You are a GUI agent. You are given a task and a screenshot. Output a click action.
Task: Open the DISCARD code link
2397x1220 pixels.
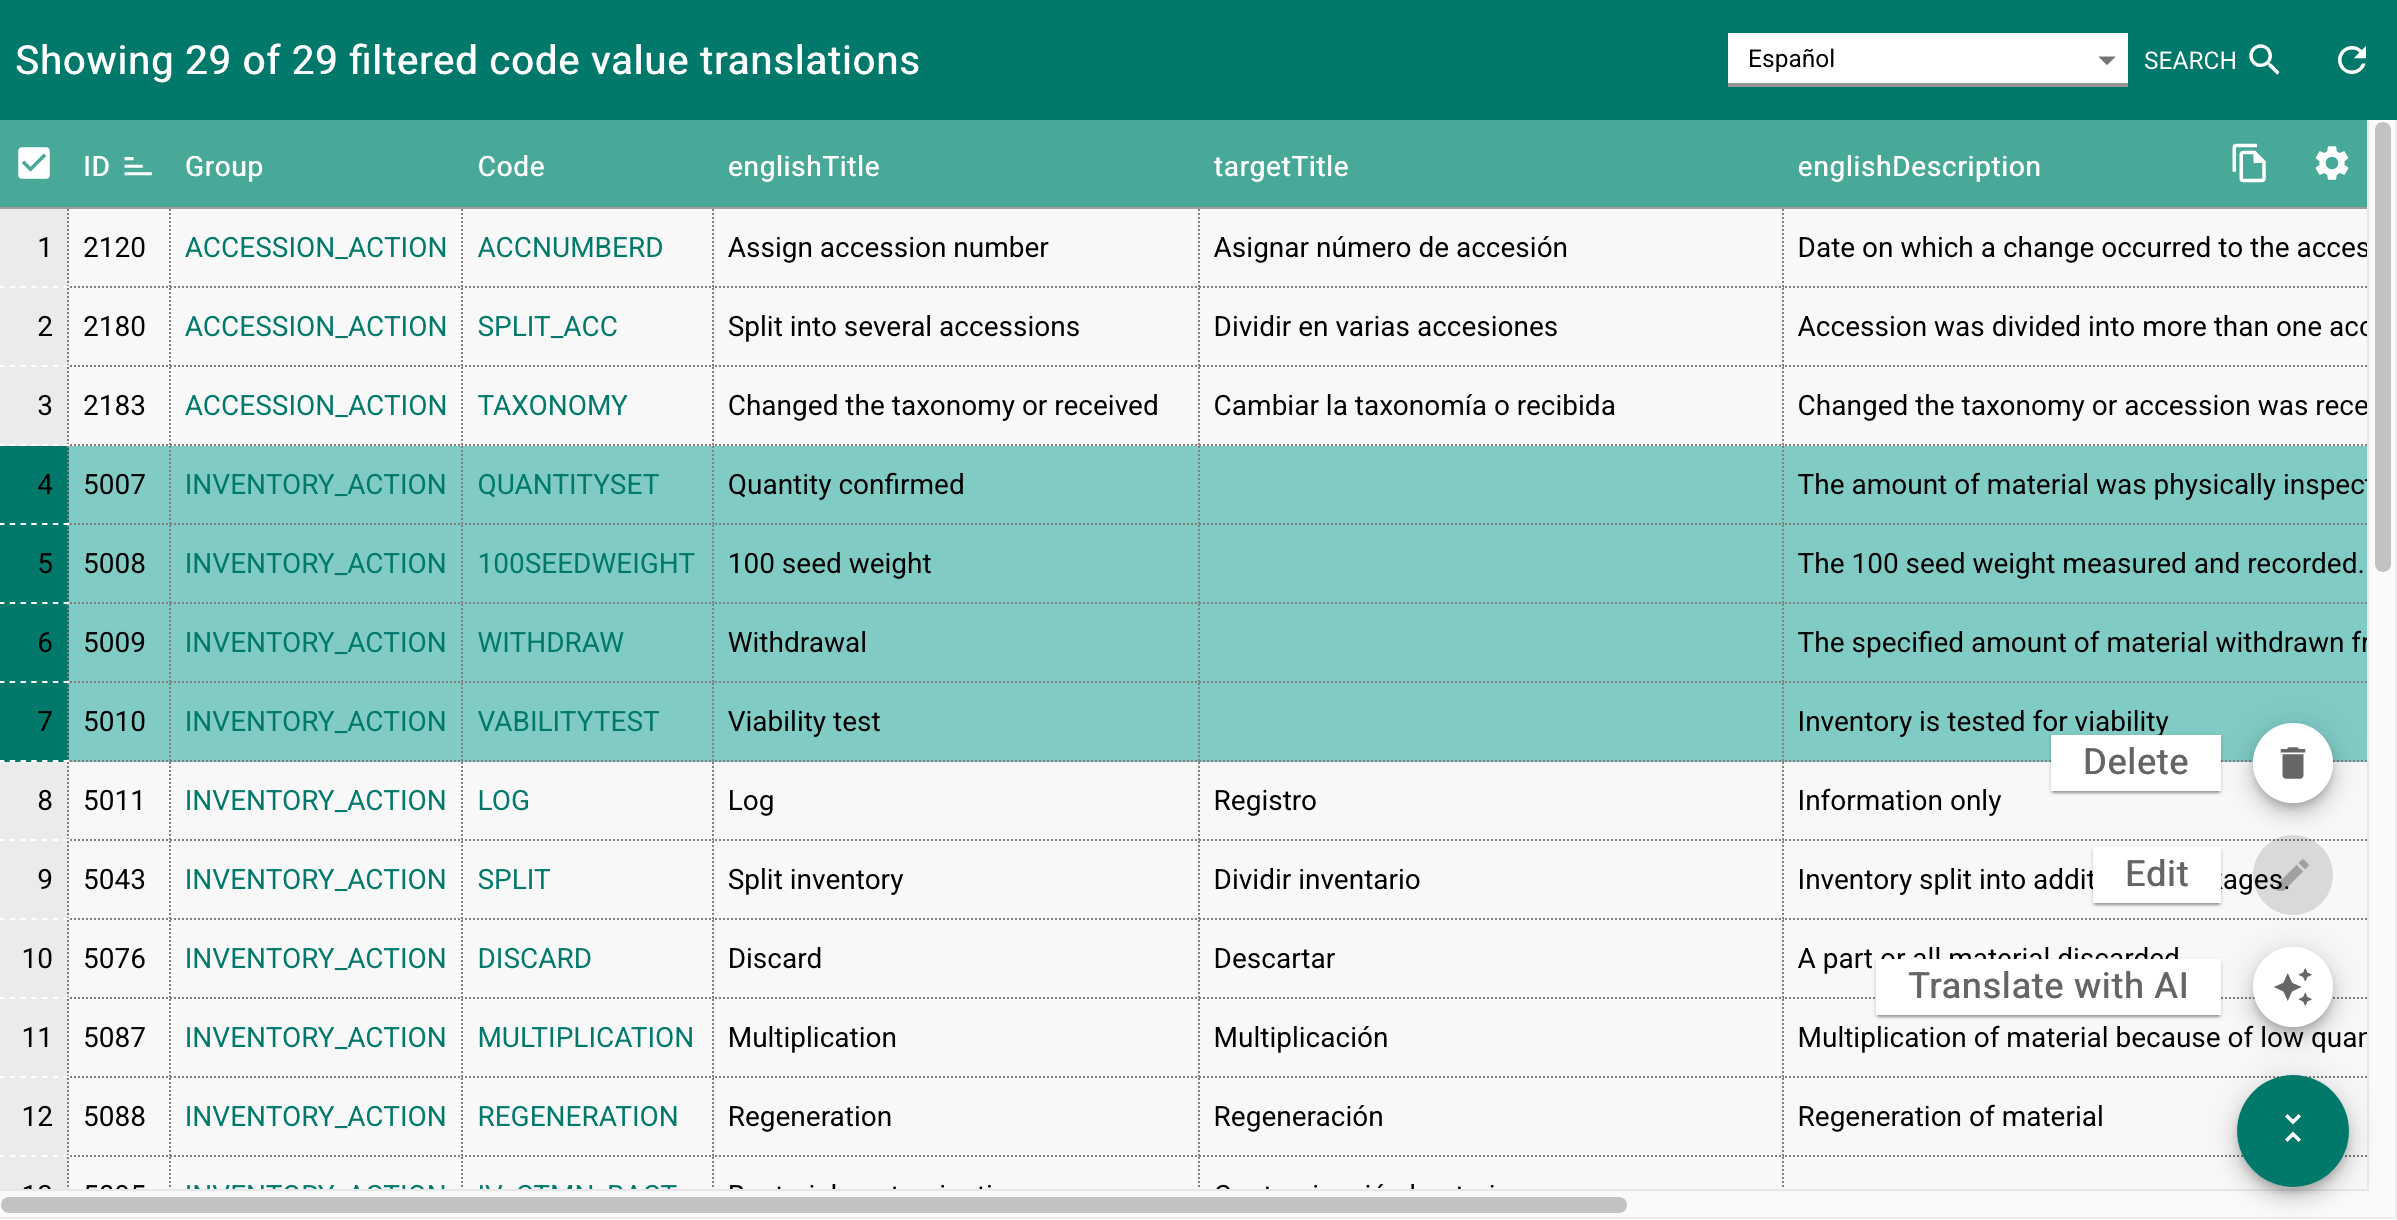point(534,958)
